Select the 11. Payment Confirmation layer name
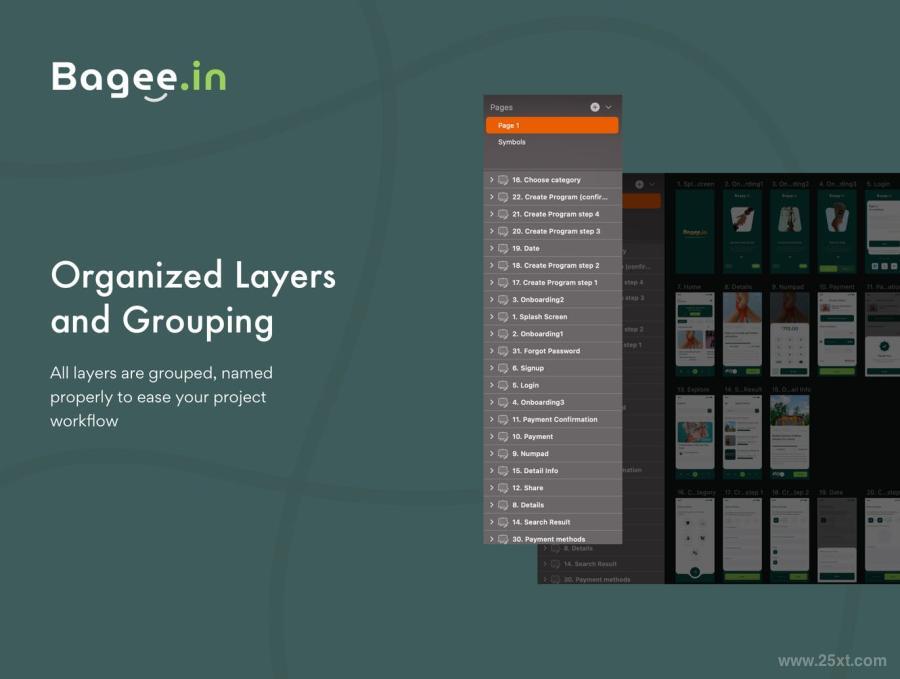900x679 pixels. pos(554,420)
